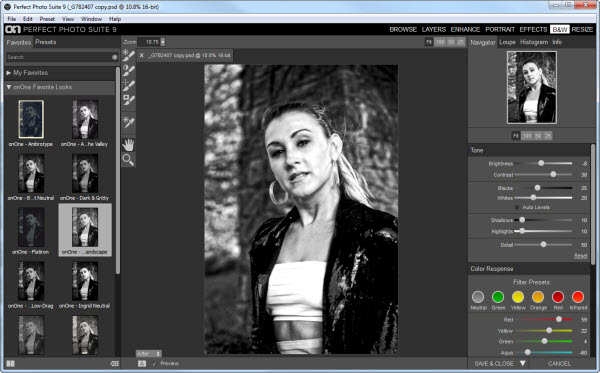Select the square target brush tool icon
Viewport: 600px width, 373px height.
coord(129,99)
